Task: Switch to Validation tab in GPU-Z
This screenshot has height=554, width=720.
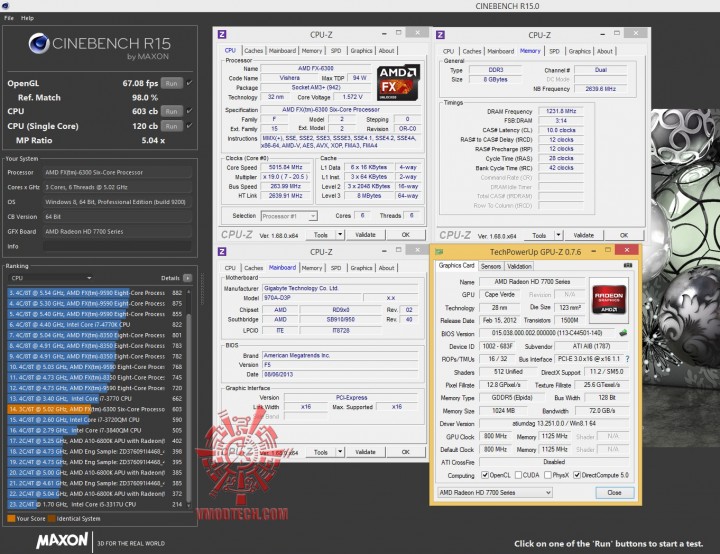Action: click(519, 266)
